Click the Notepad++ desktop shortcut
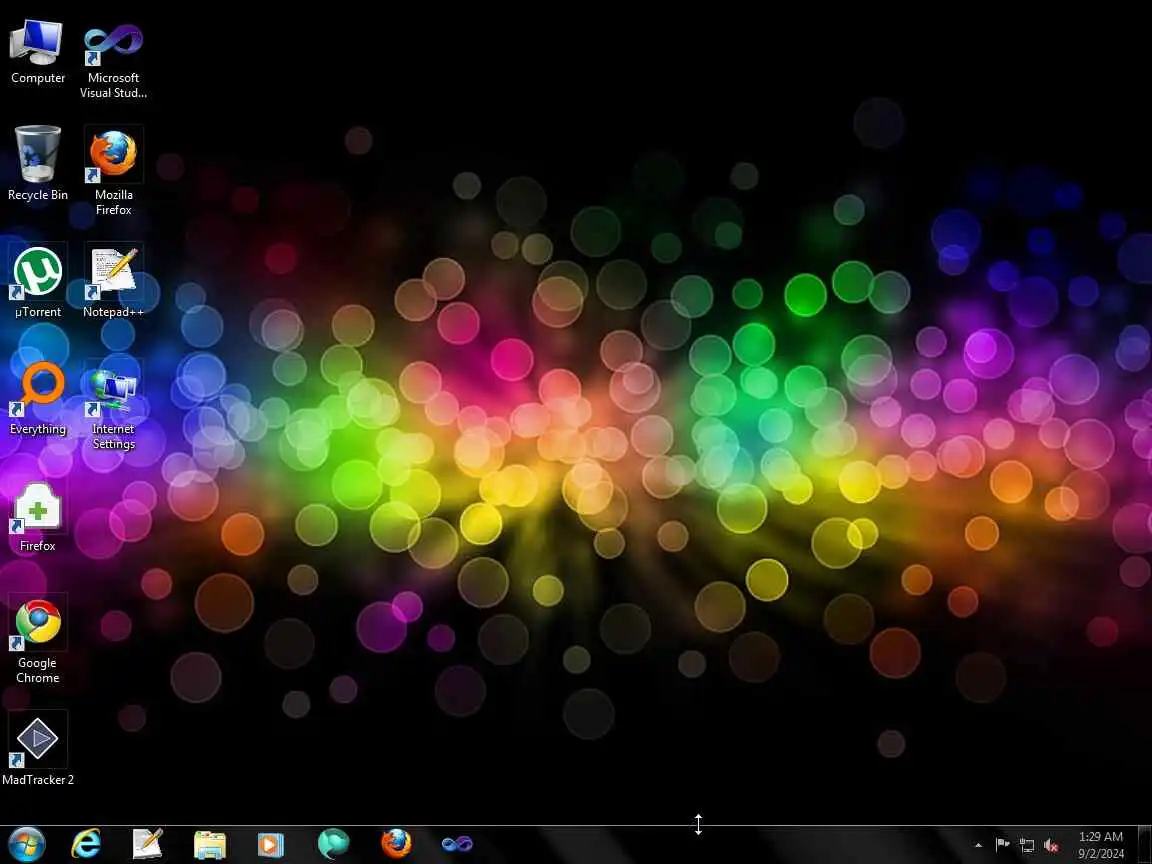Image resolution: width=1152 pixels, height=864 pixels. [113, 281]
